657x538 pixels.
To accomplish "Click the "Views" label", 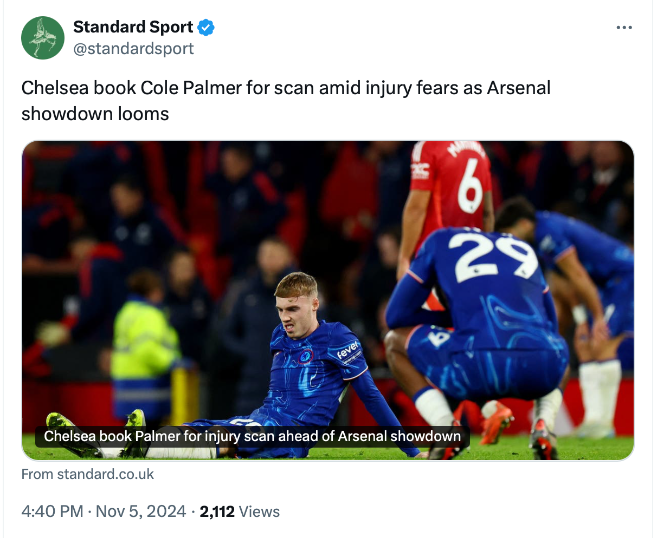I will tap(259, 511).
